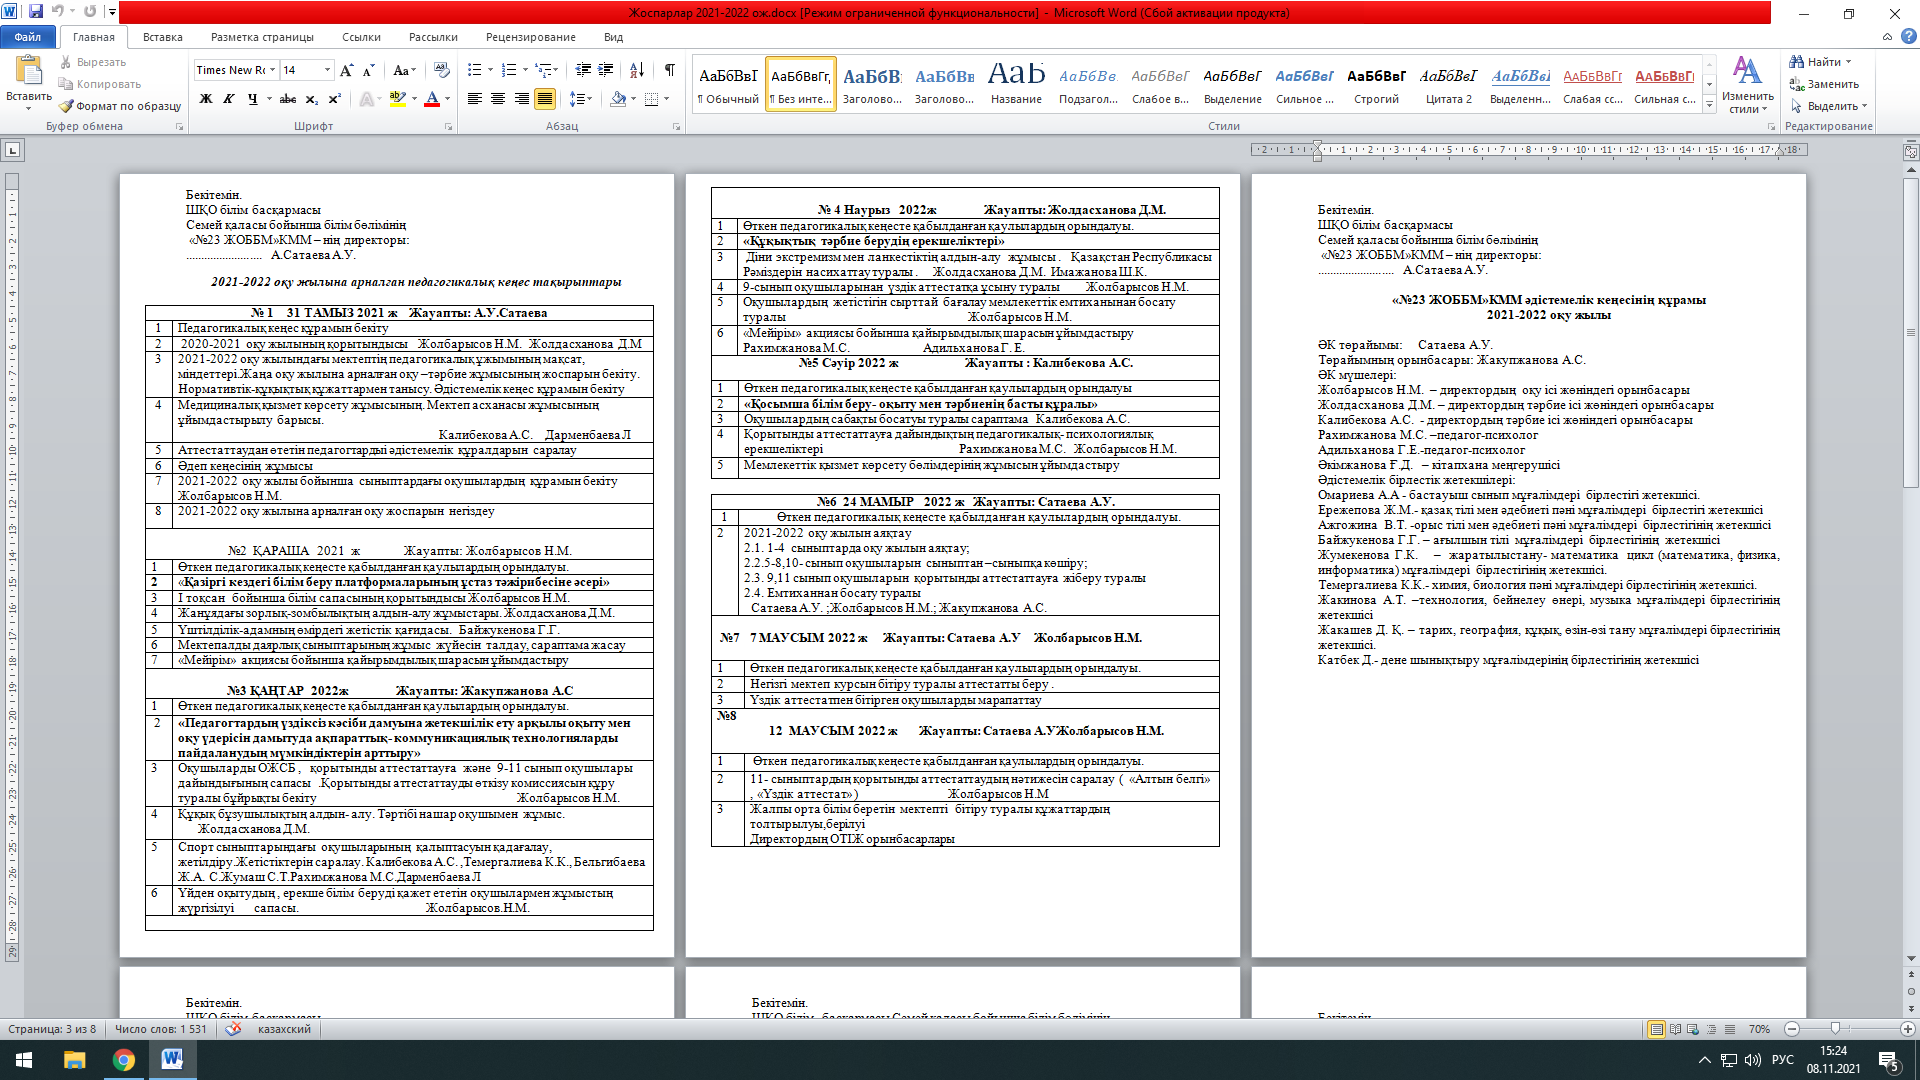
Task: Toggle Italic (К) formatting
Action: pyautogui.click(x=229, y=99)
